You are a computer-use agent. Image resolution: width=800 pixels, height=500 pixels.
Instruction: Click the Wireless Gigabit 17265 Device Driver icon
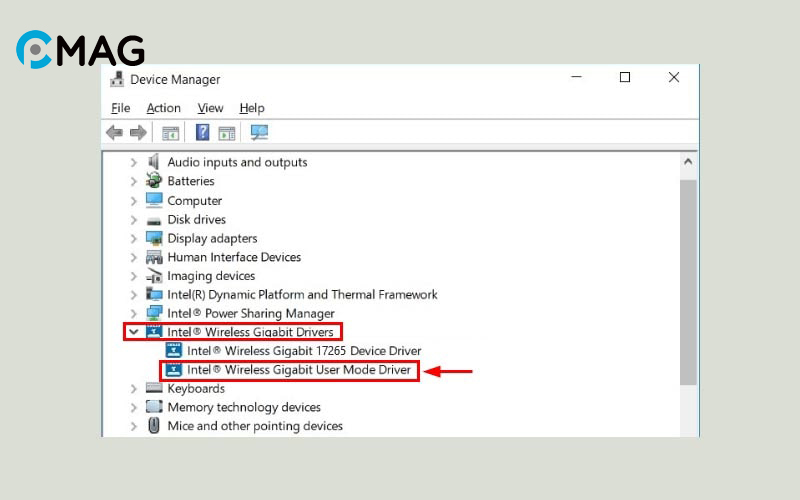[x=174, y=351]
